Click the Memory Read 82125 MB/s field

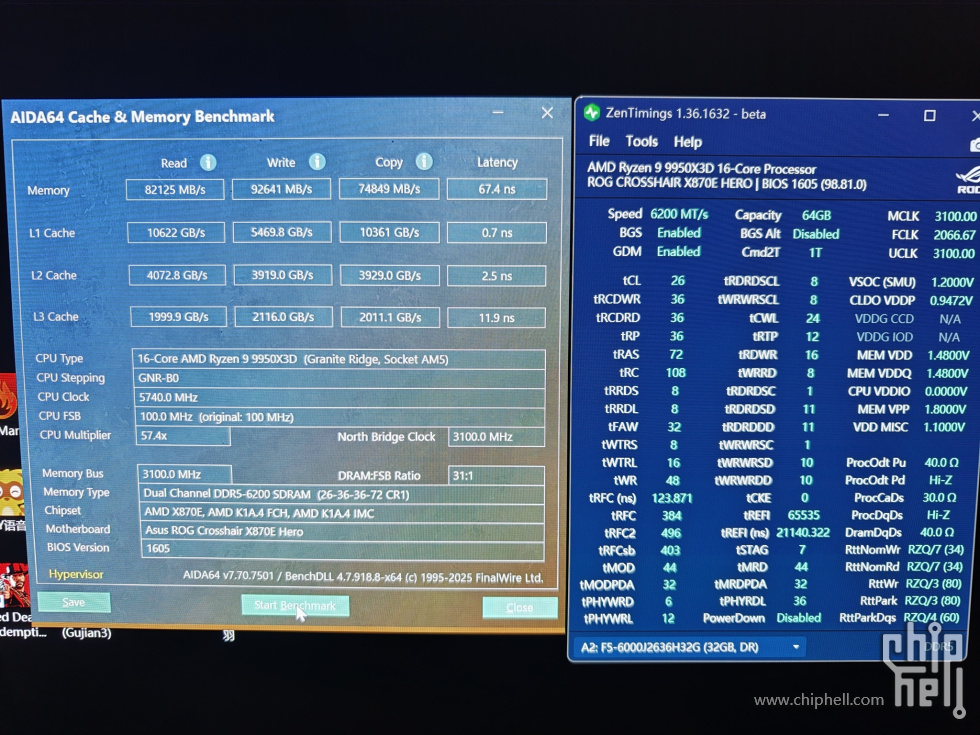coord(175,189)
